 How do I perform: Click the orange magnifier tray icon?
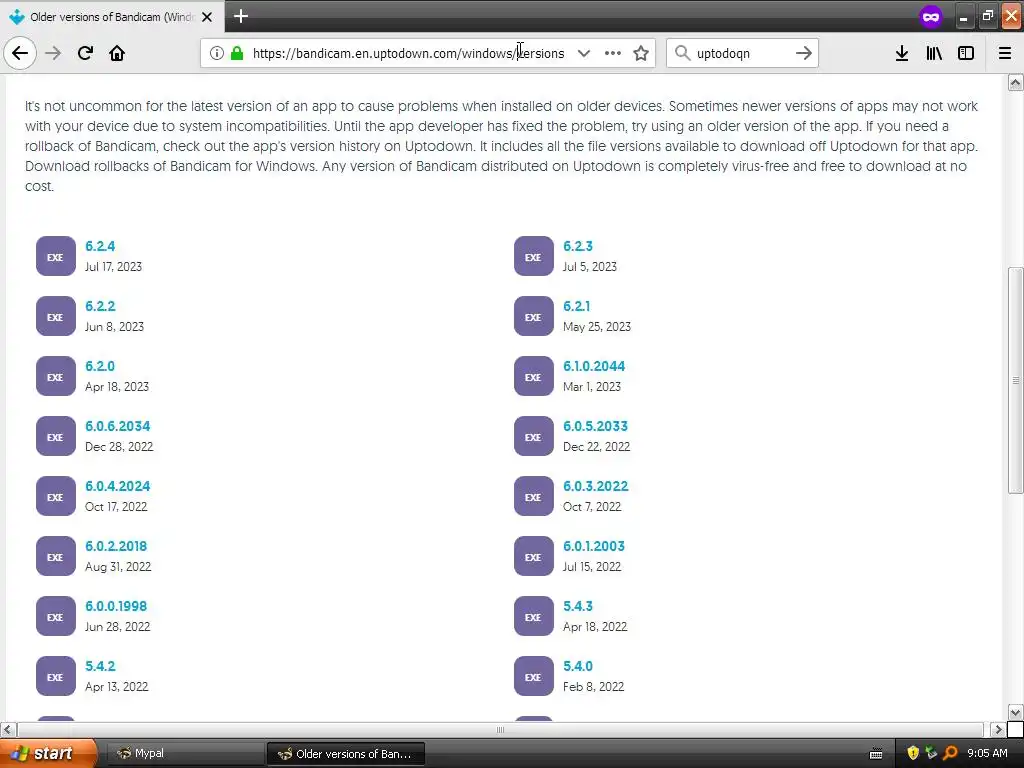(950, 753)
